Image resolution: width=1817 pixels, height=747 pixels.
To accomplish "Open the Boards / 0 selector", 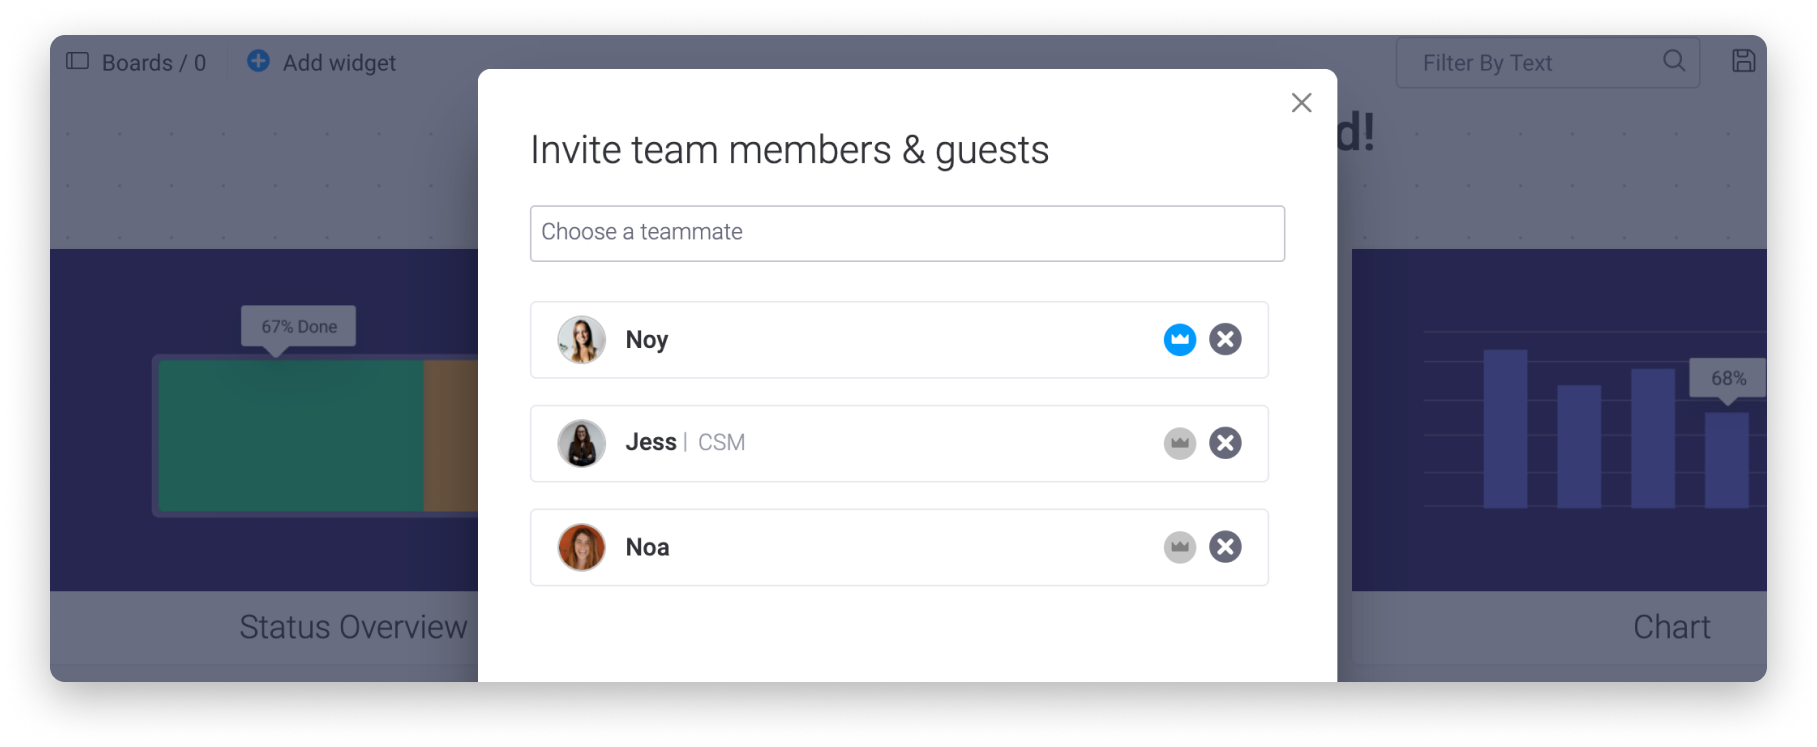I will 153,63.
